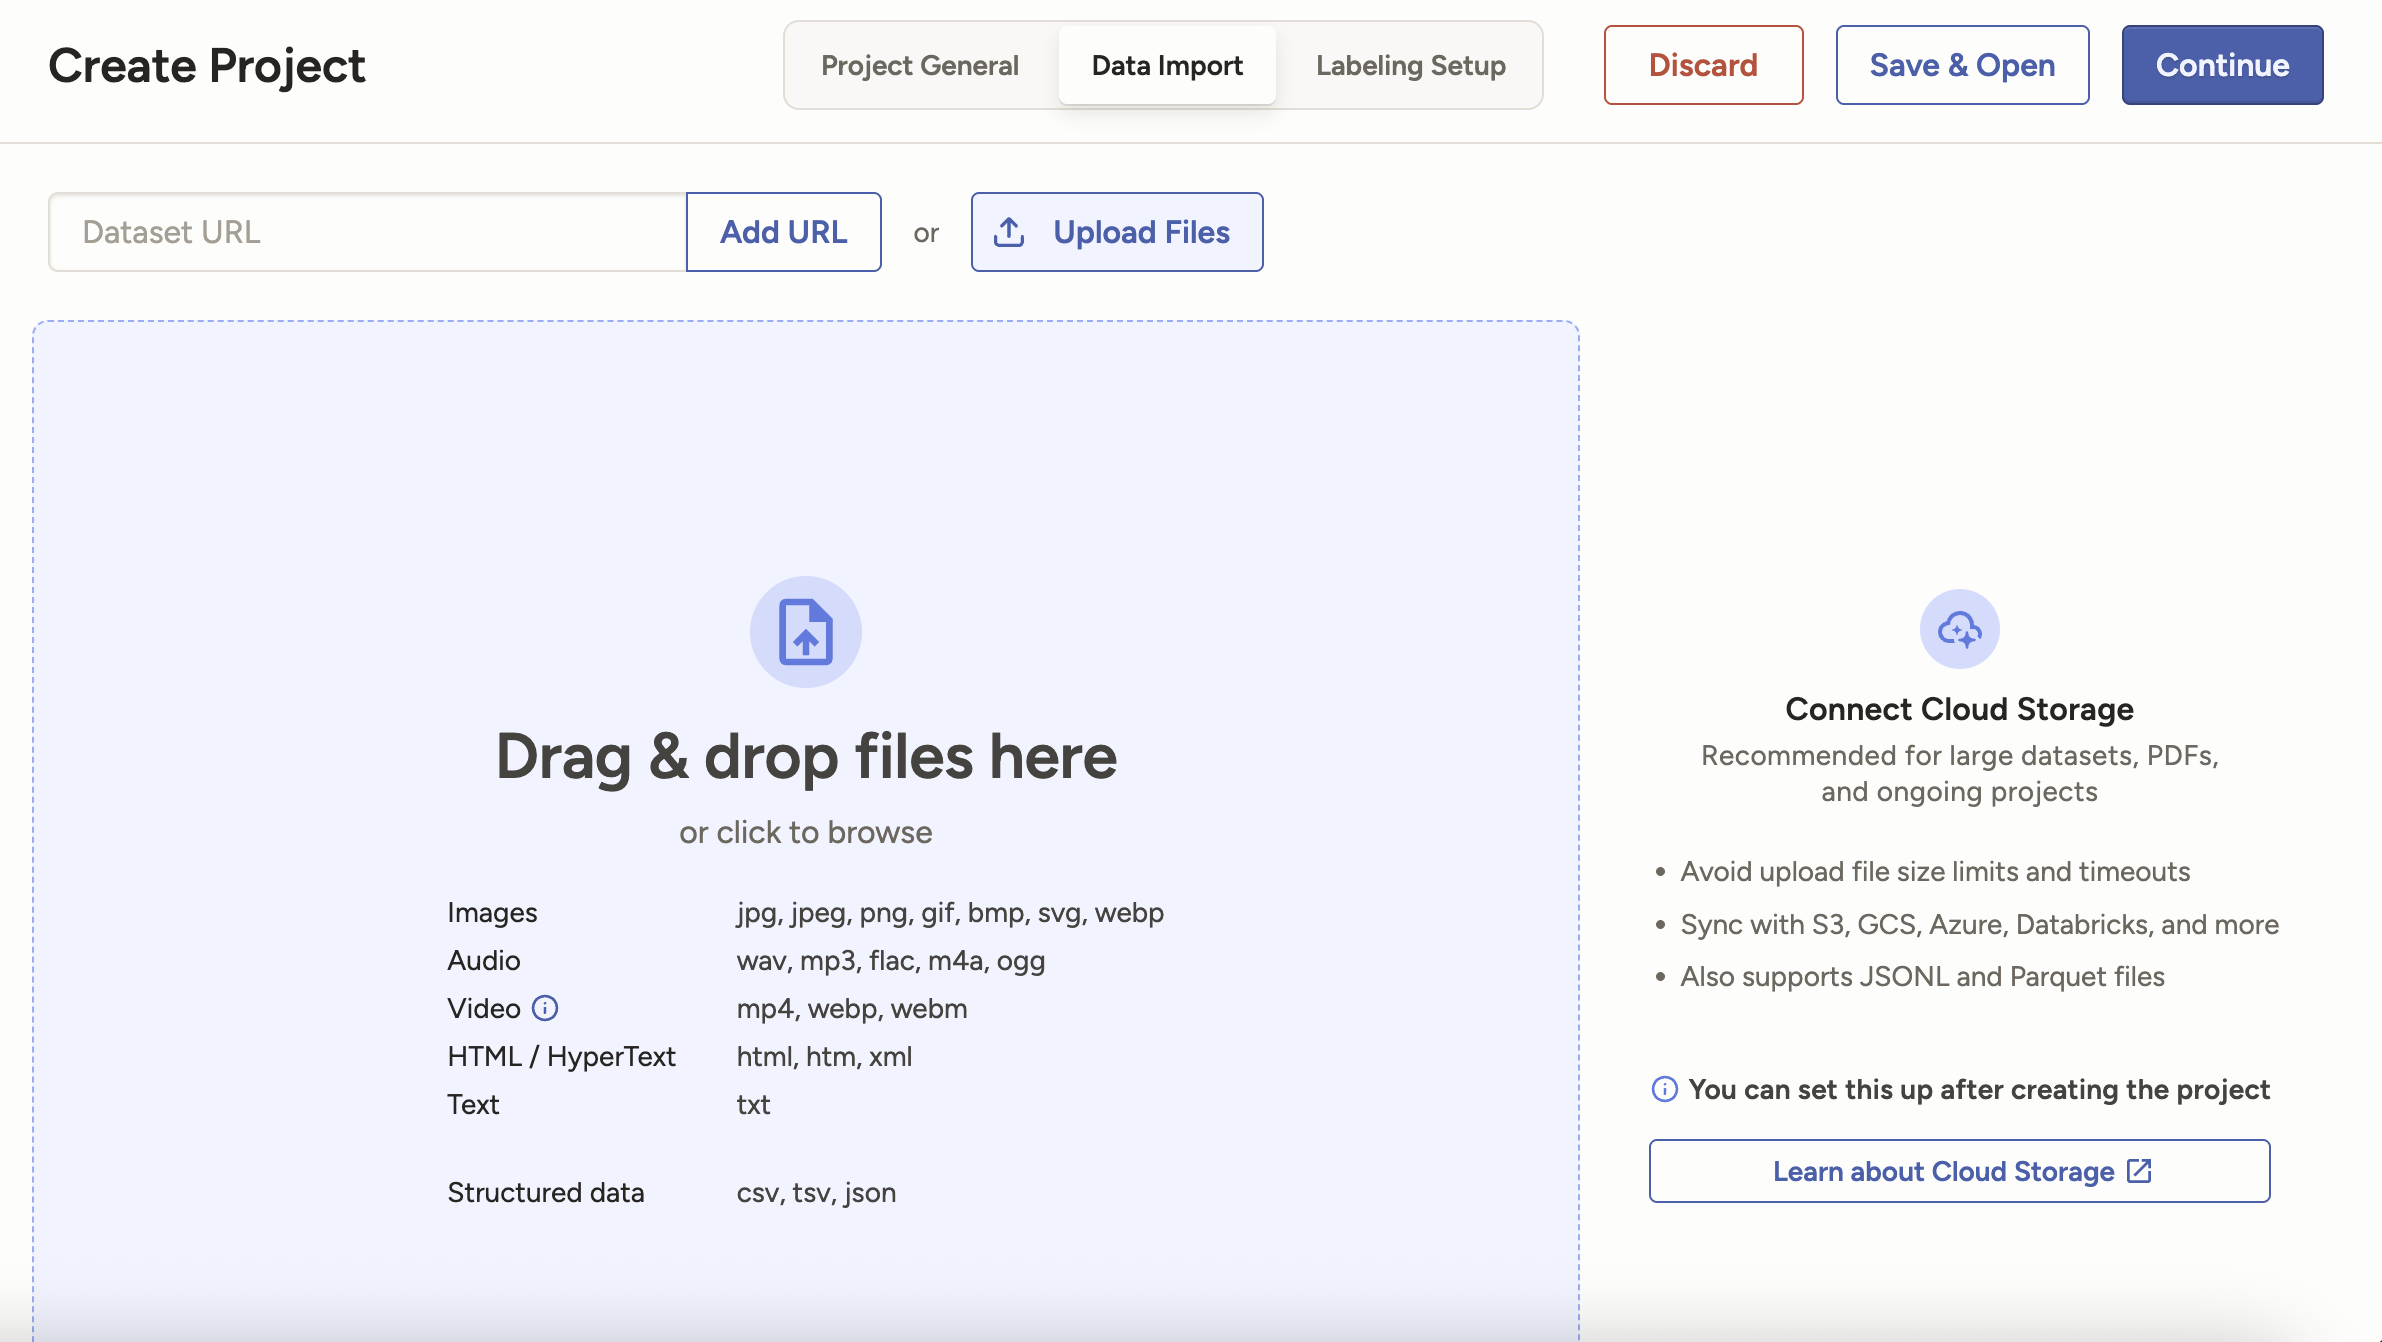2382x1342 pixels.
Task: Click the Create Project page title
Action: click(207, 66)
